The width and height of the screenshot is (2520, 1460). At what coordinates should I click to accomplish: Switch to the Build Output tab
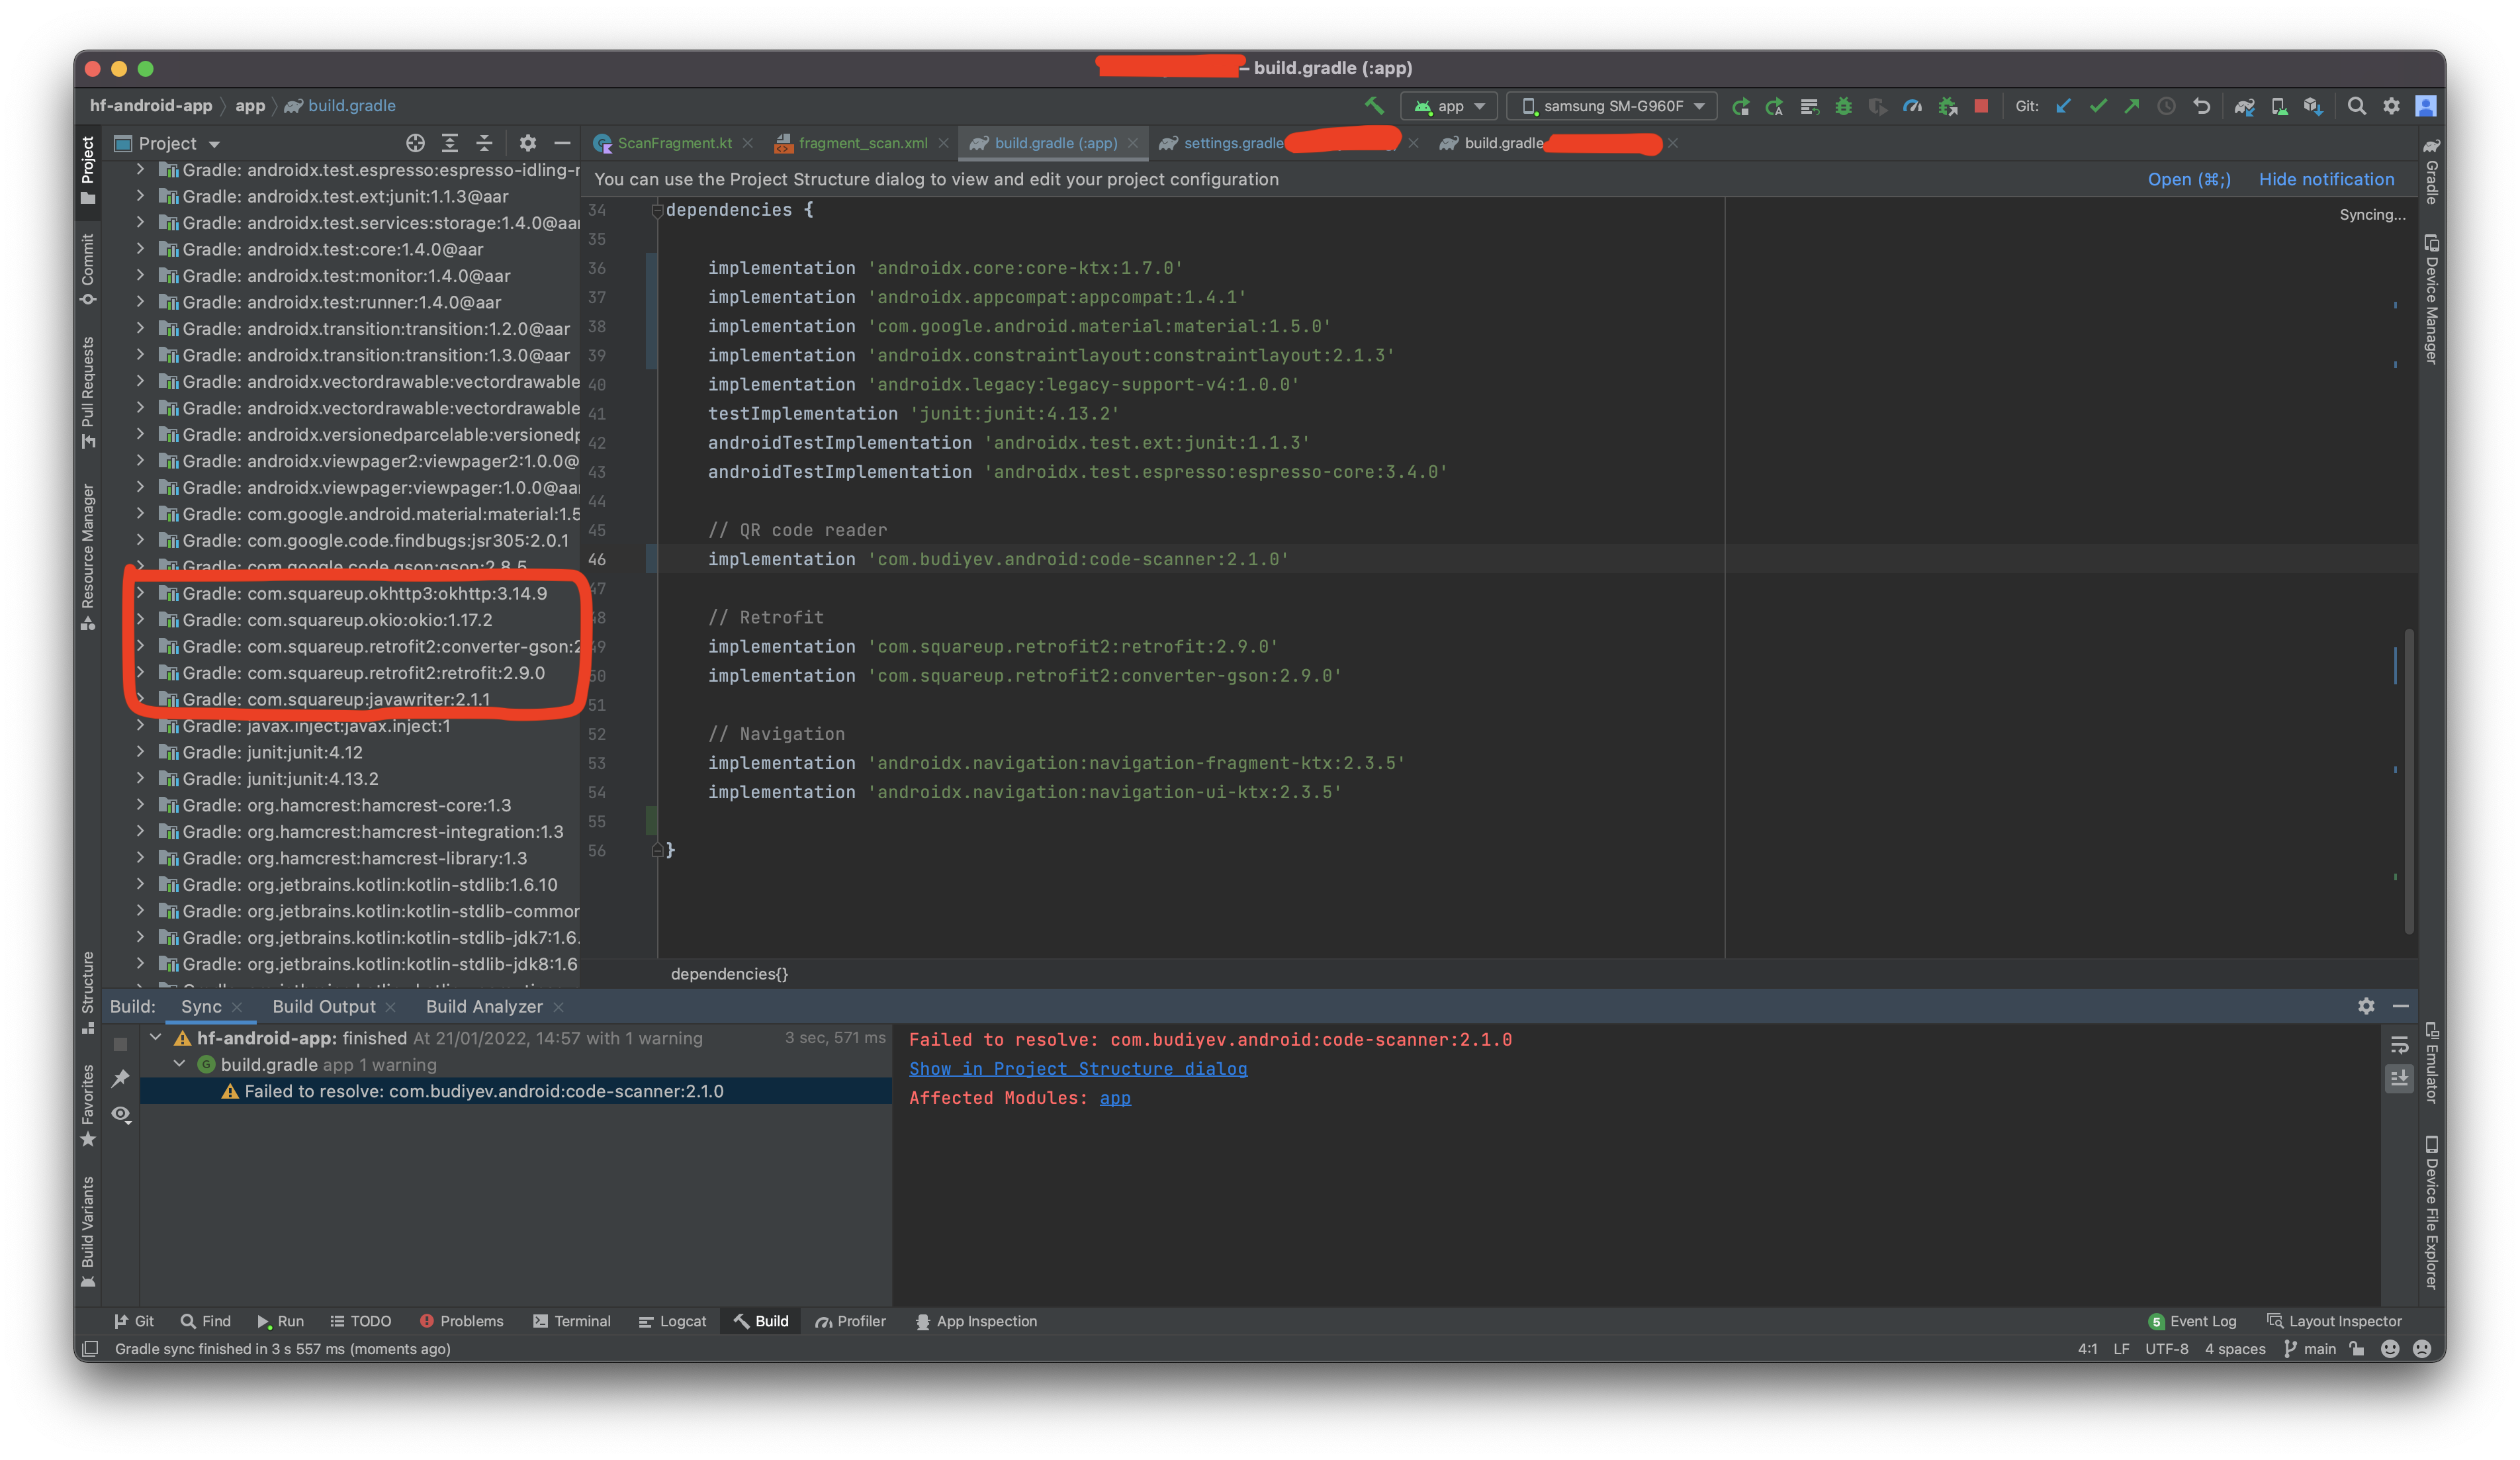pos(325,1006)
